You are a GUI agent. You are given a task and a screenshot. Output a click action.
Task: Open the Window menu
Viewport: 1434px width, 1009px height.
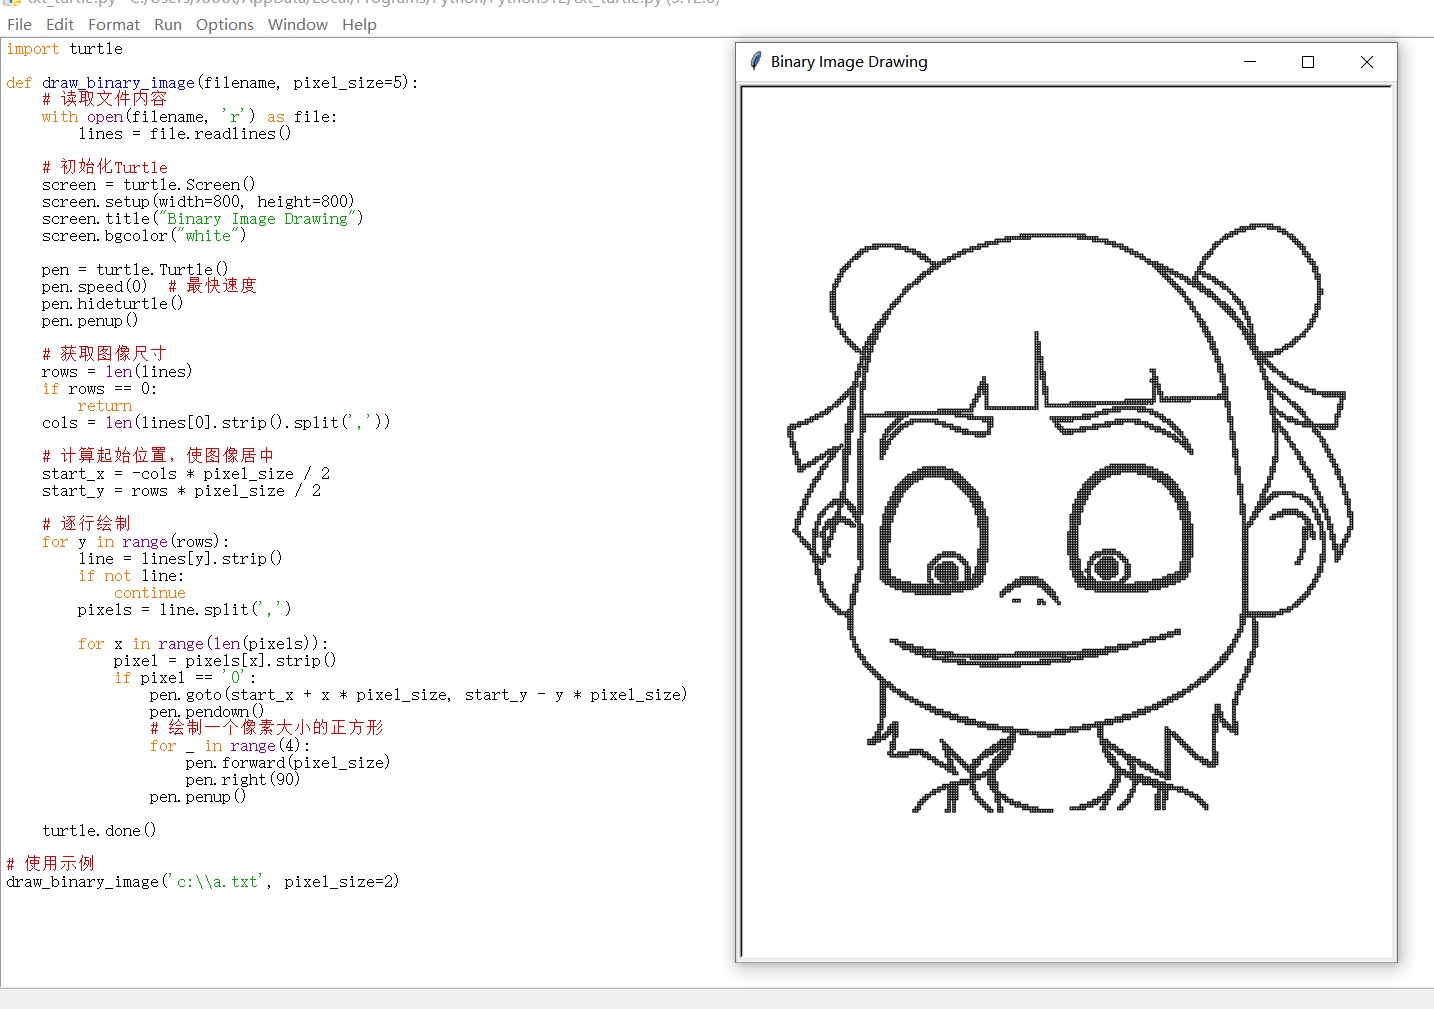(298, 24)
